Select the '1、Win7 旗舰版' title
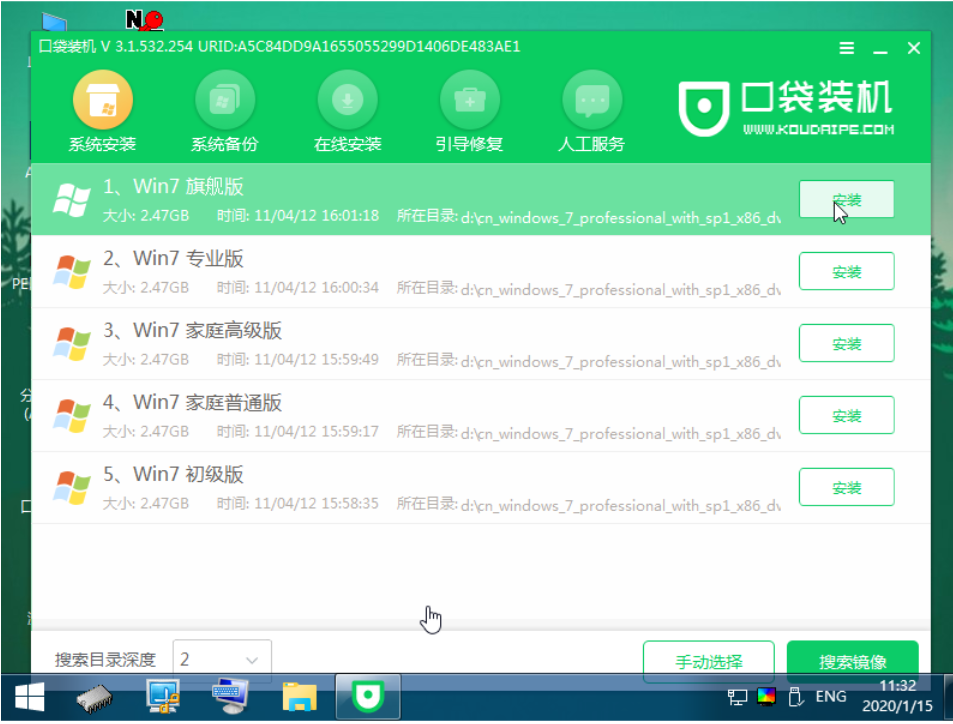Viewport: 953px width, 724px height. tap(173, 187)
